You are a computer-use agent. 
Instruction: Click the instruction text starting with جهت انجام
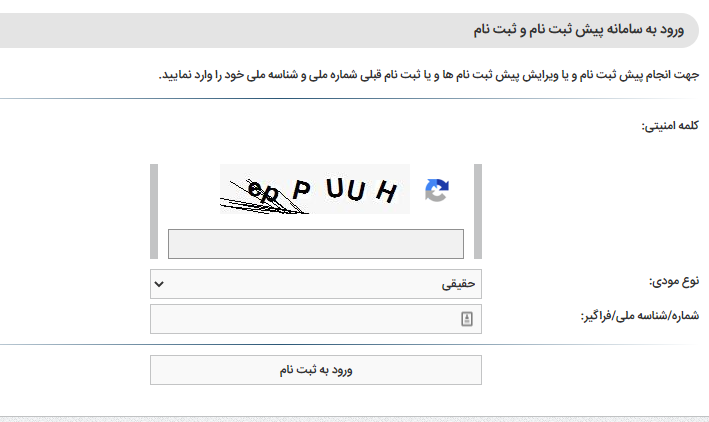click(x=429, y=75)
